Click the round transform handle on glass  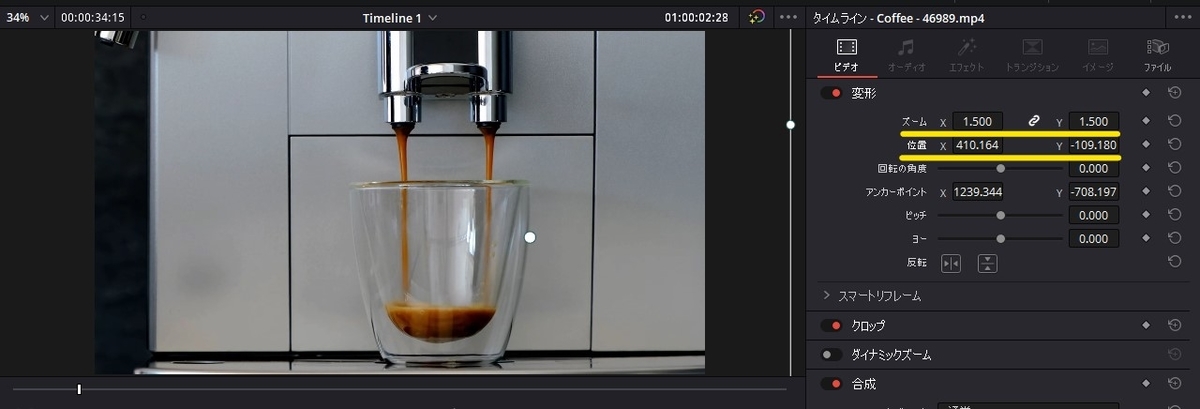click(530, 237)
